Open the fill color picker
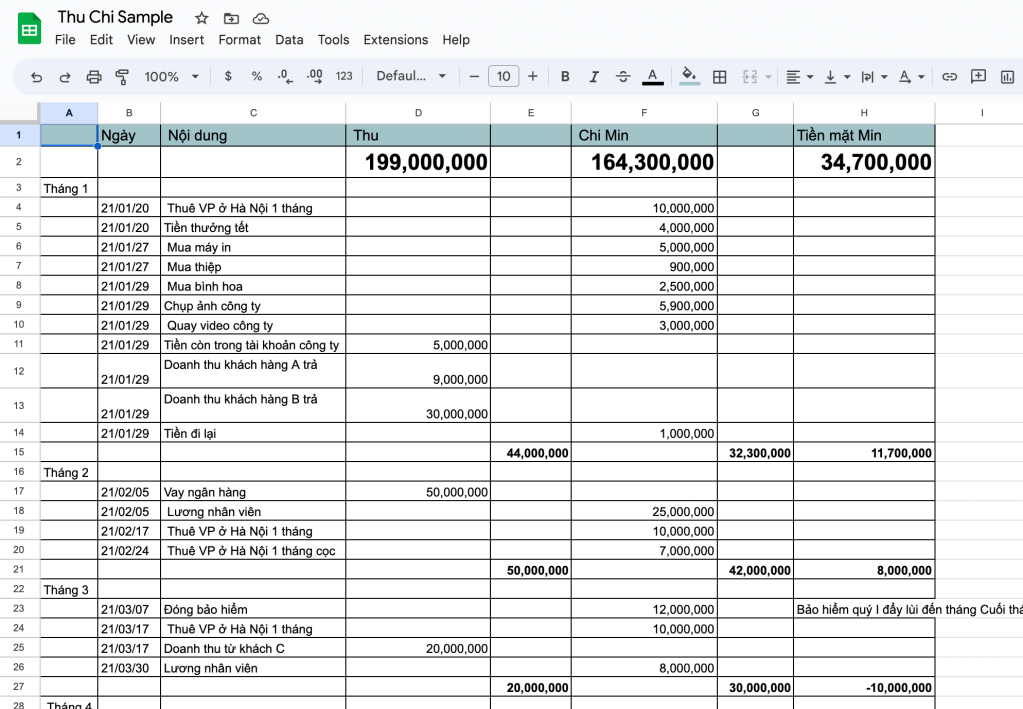 coord(689,76)
